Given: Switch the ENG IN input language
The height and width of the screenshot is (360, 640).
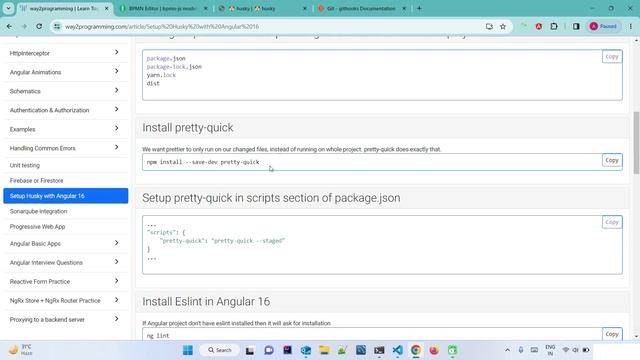Looking at the screenshot, I should point(550,350).
